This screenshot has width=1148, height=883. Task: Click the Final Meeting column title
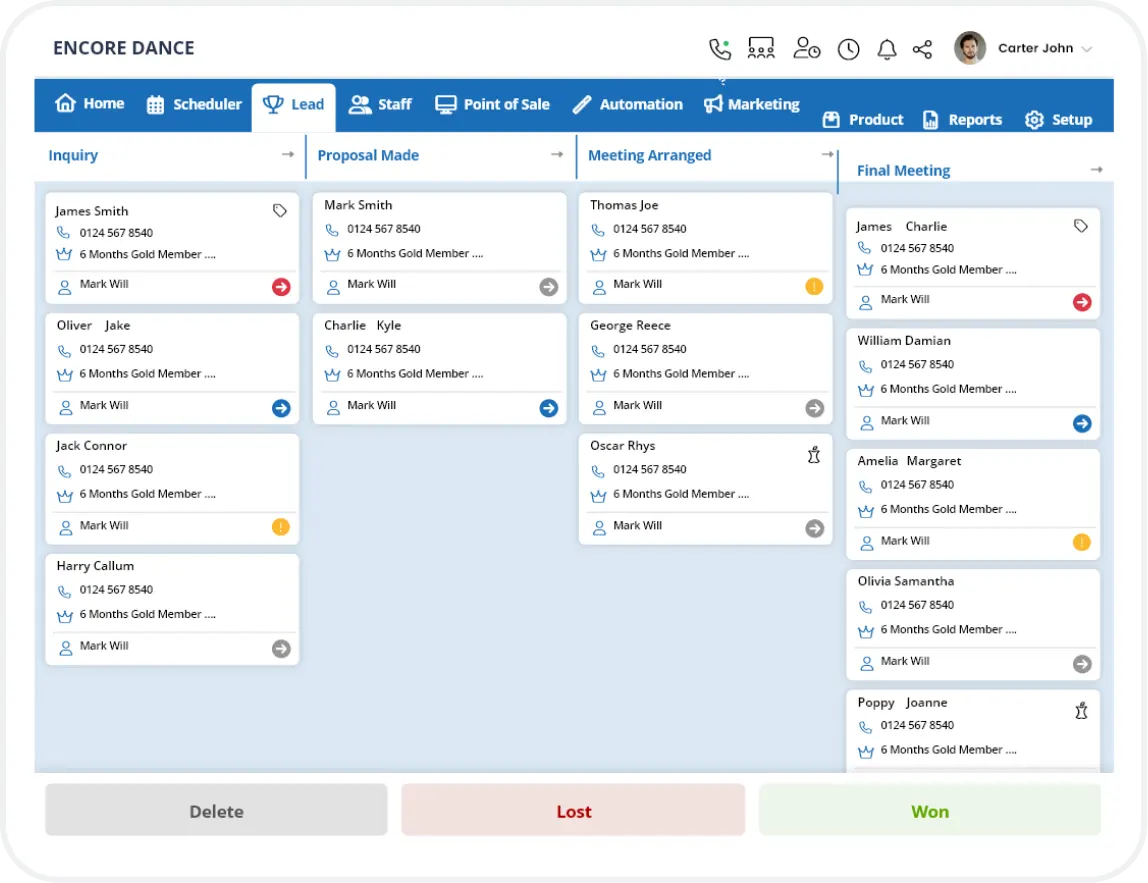pos(903,171)
